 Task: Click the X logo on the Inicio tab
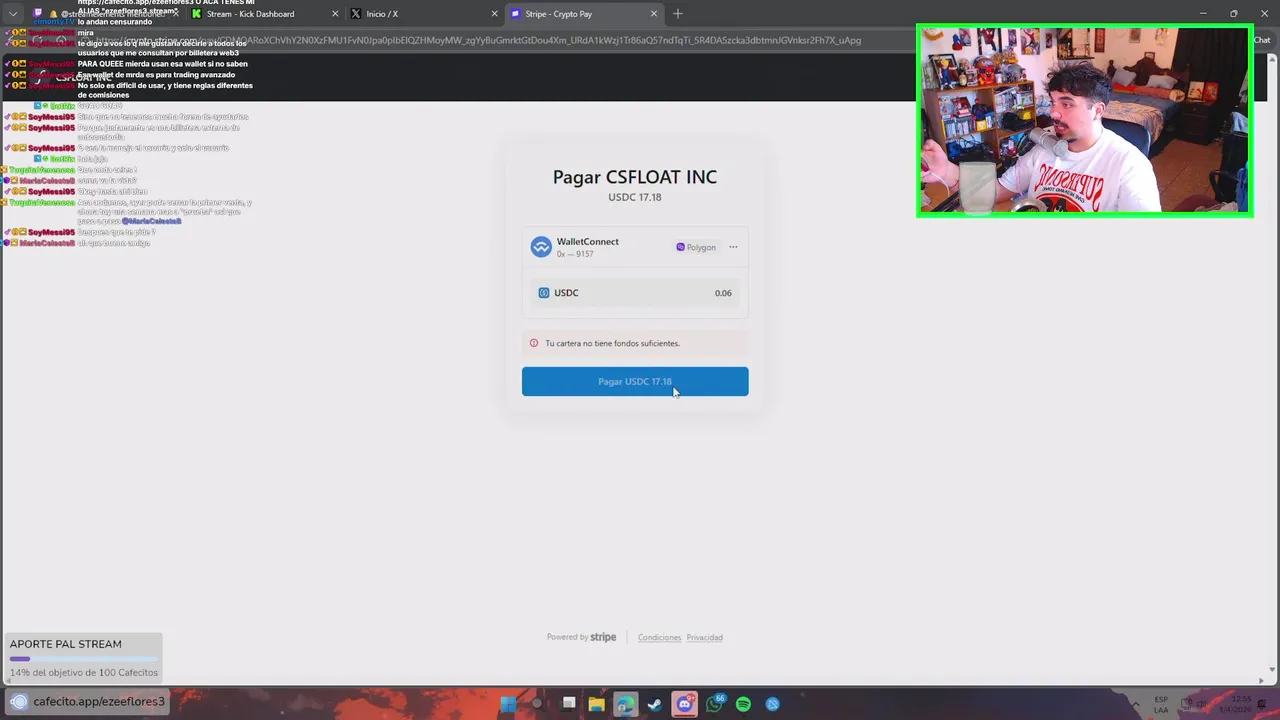[356, 14]
